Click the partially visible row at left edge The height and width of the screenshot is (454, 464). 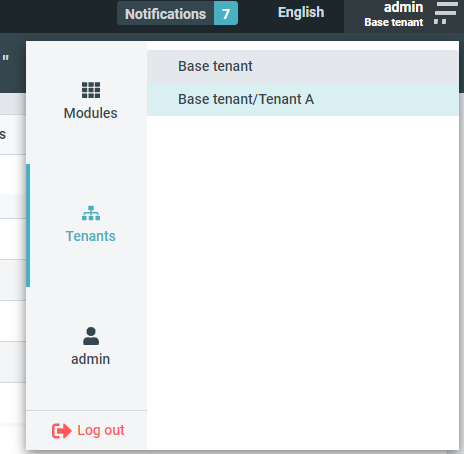coord(13,135)
